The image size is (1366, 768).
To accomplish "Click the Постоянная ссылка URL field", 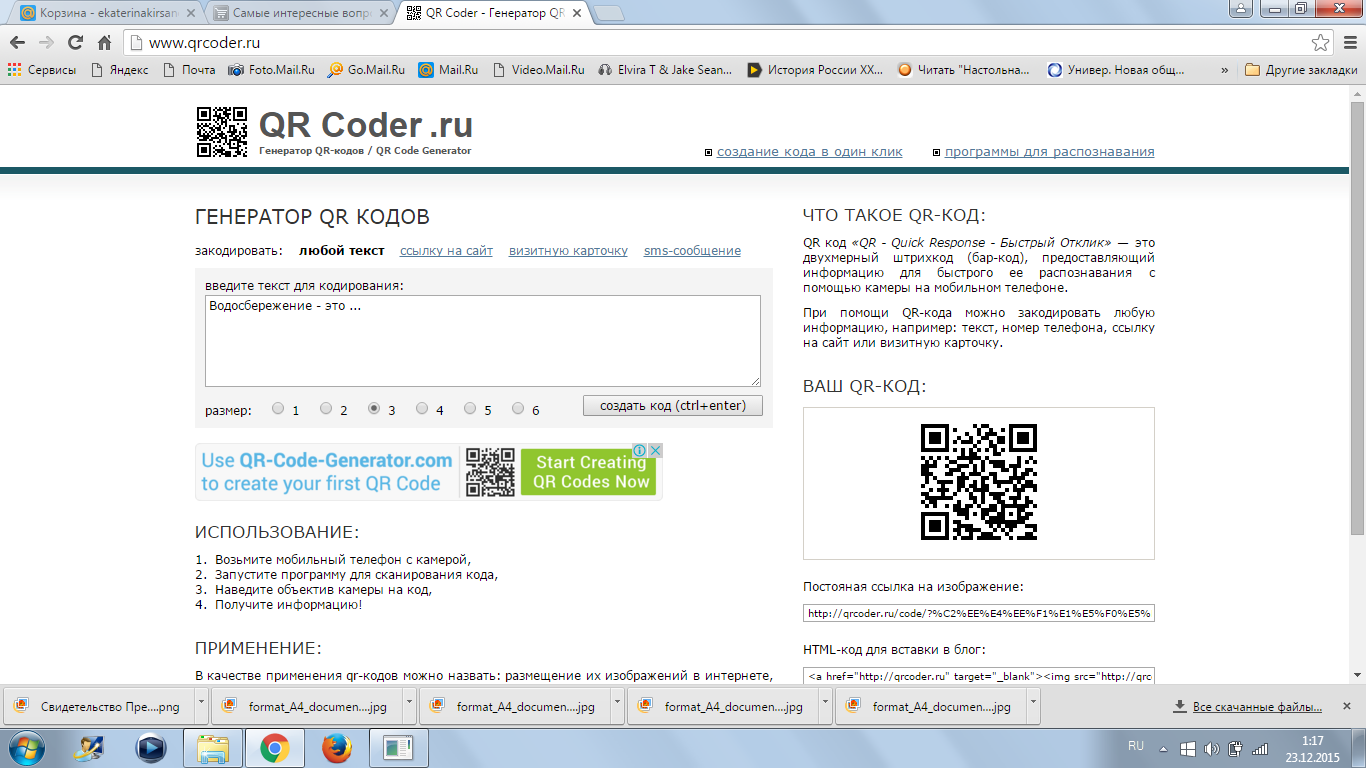I will coord(979,613).
